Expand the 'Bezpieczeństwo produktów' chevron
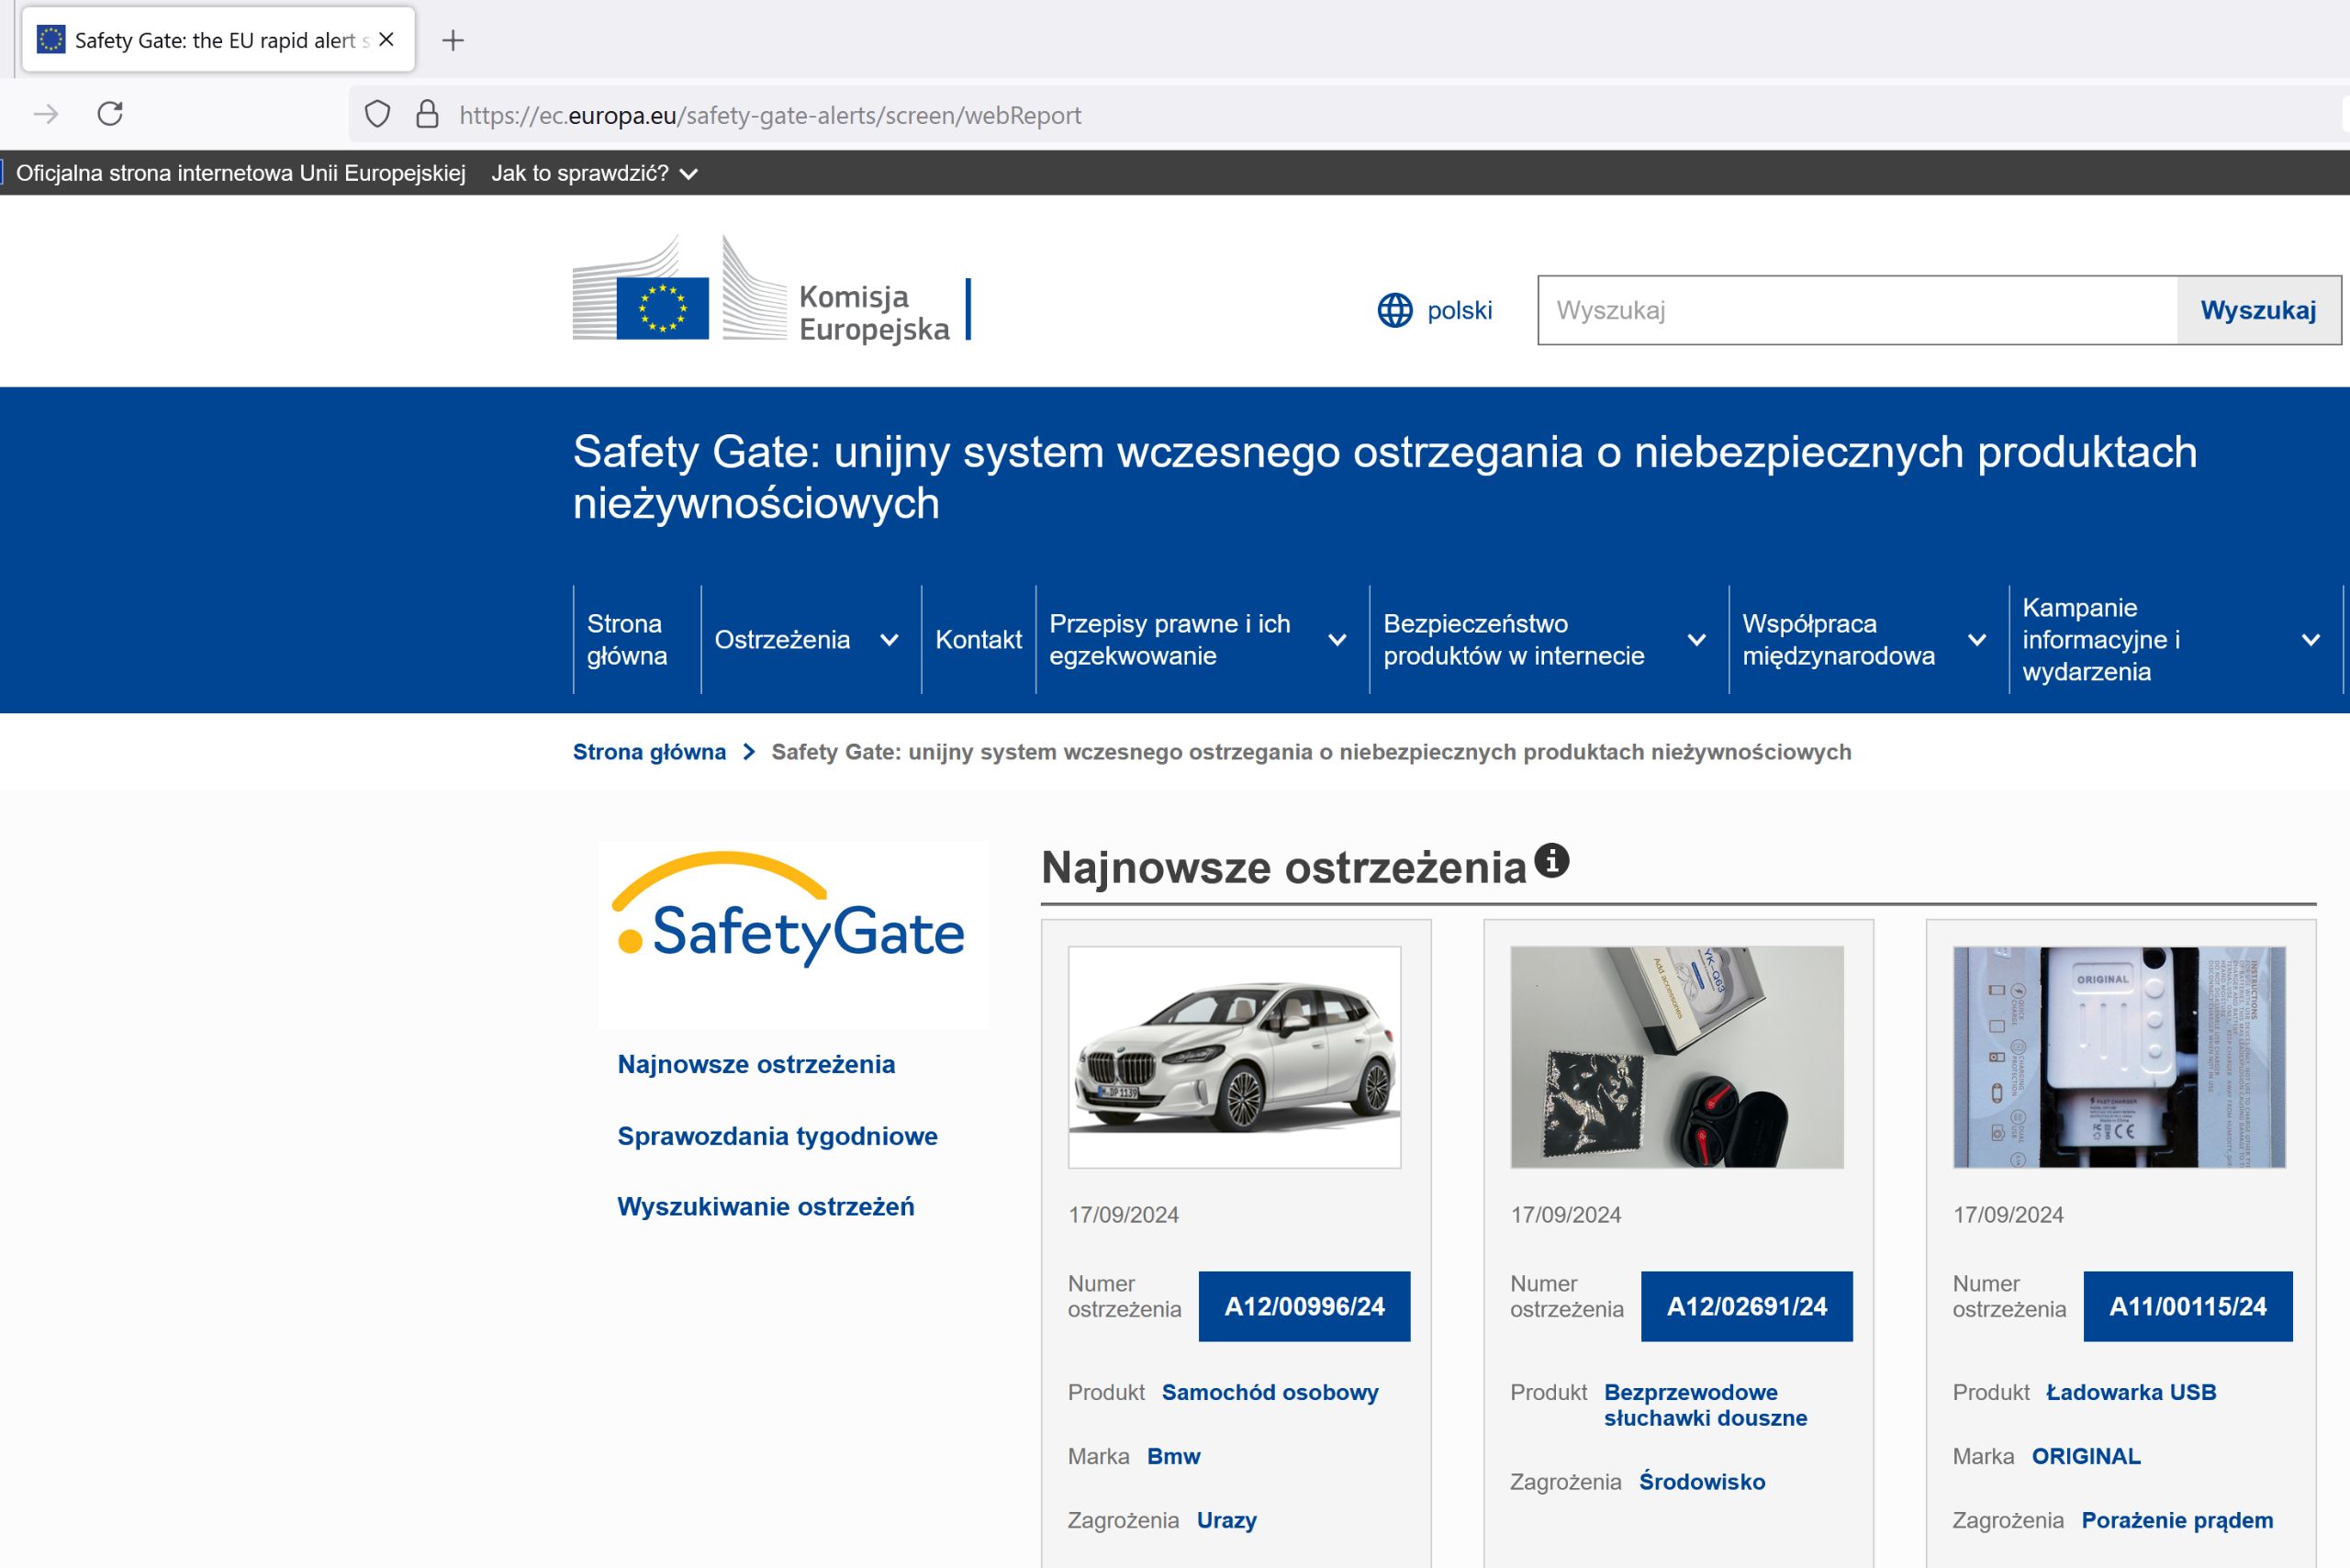 pyautogui.click(x=1697, y=640)
